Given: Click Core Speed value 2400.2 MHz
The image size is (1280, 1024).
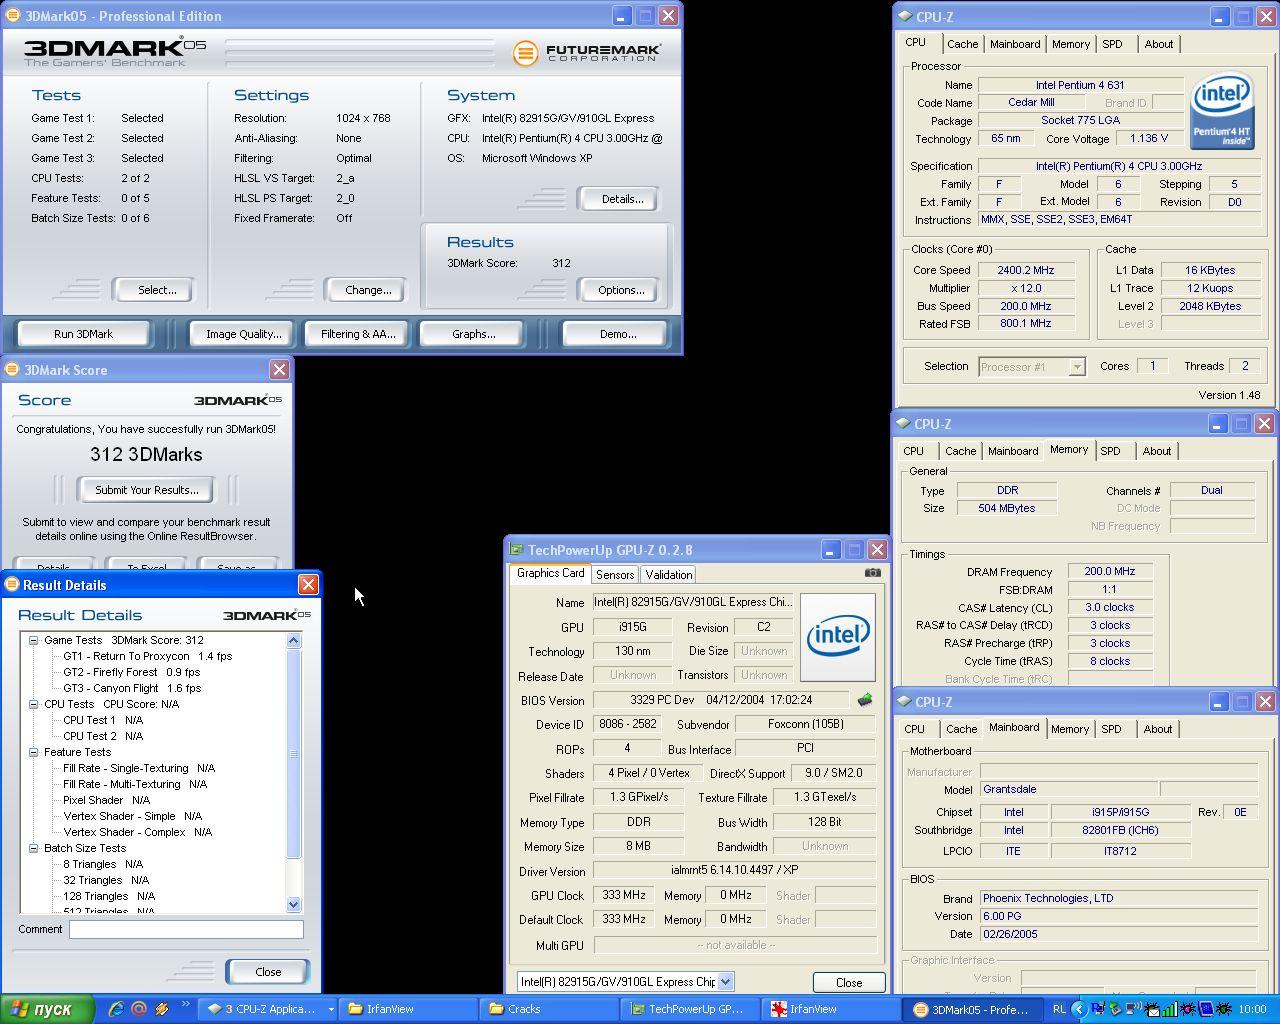Looking at the screenshot, I should click(x=1026, y=270).
